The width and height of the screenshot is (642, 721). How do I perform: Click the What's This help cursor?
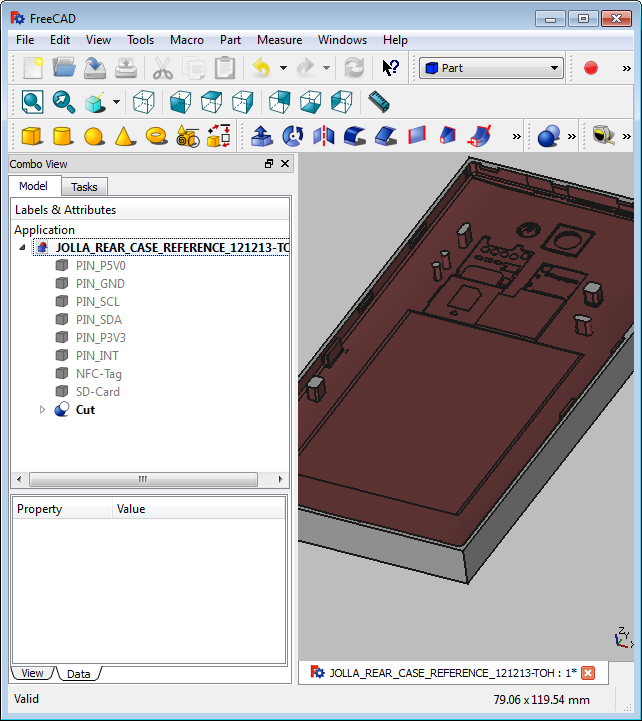point(391,68)
